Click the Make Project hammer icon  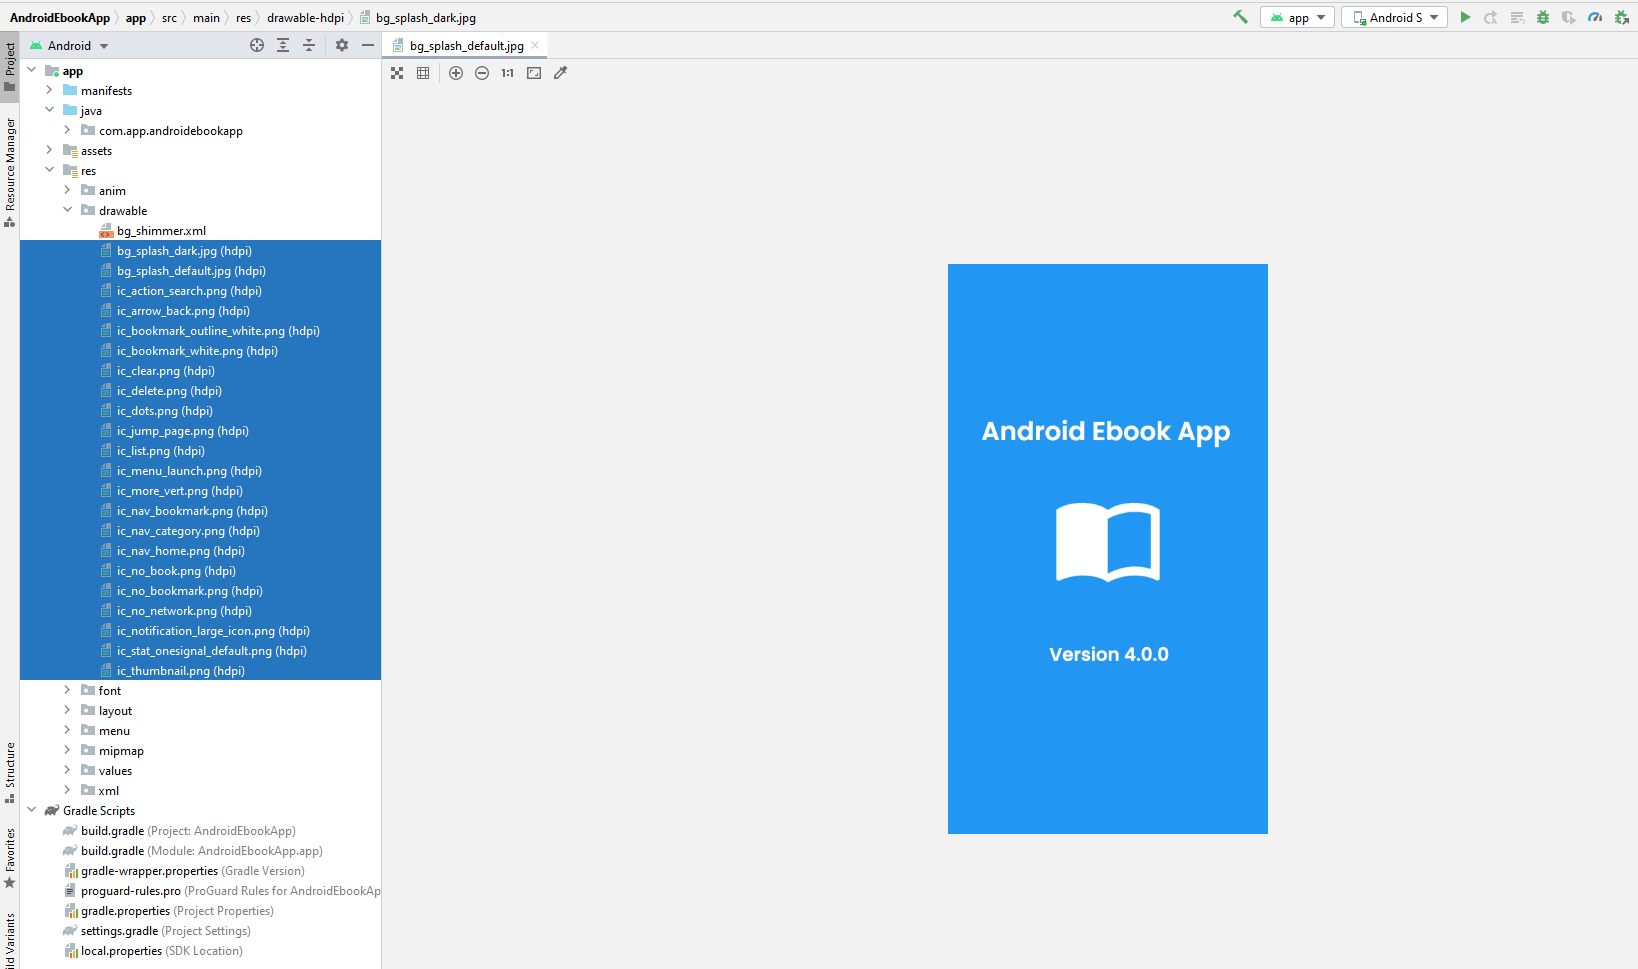(x=1240, y=17)
